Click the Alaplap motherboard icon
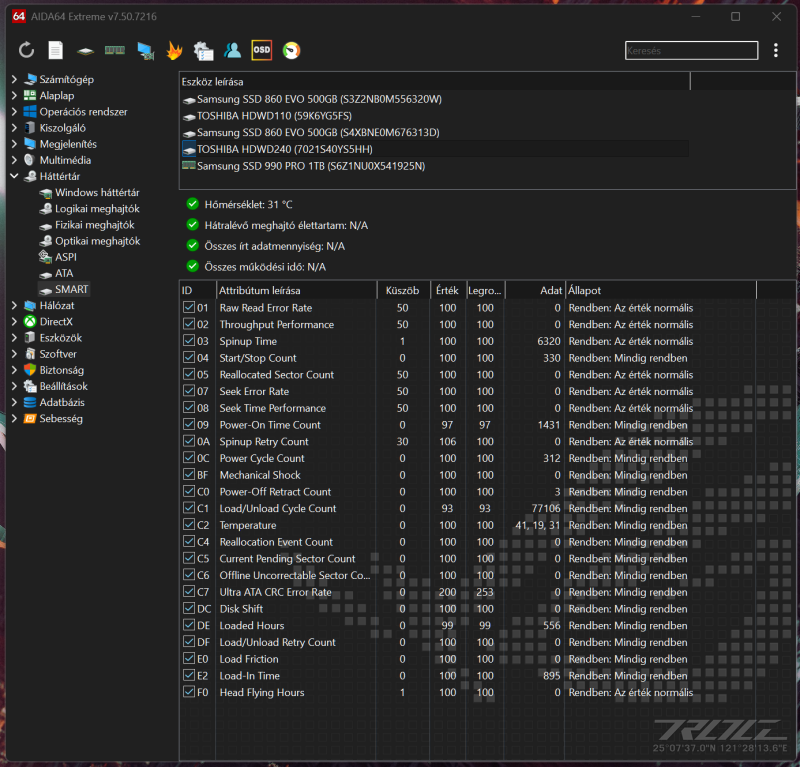 (30, 95)
